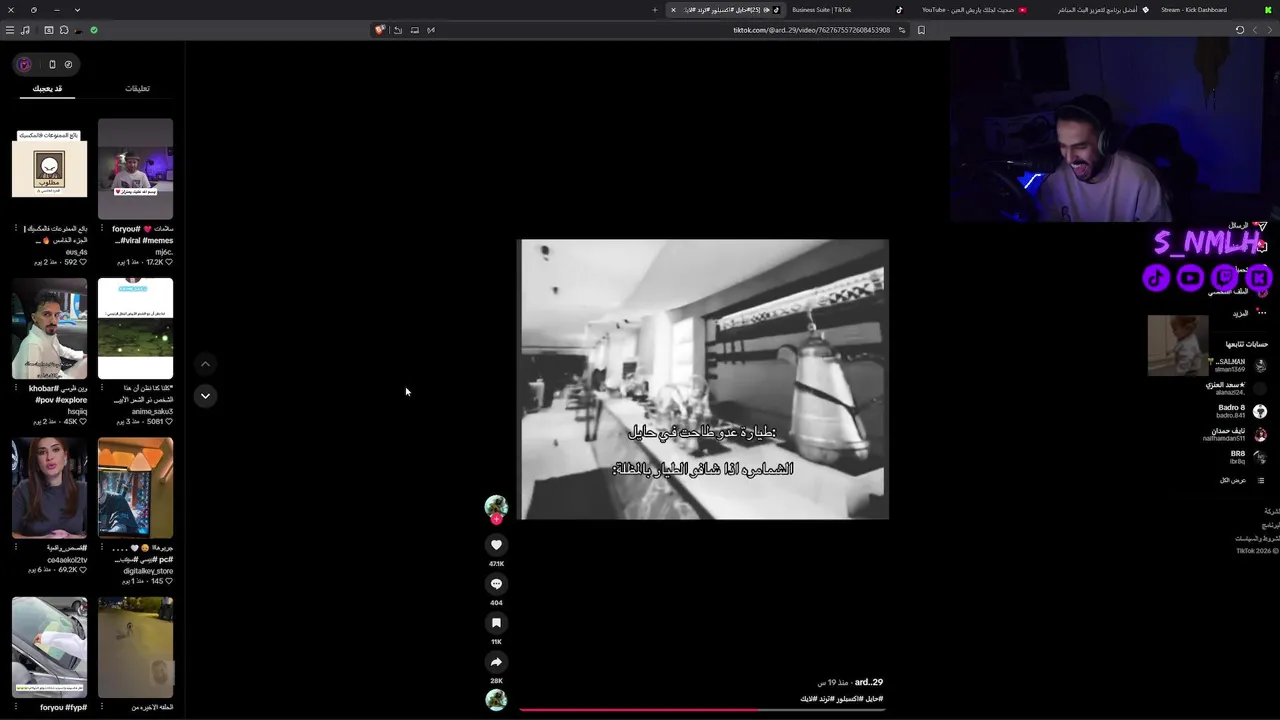
Task: Close the active TikTok browser tab
Action: pos(673,10)
